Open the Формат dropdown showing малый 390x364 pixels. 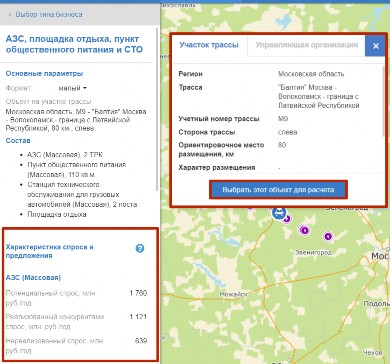72,88
